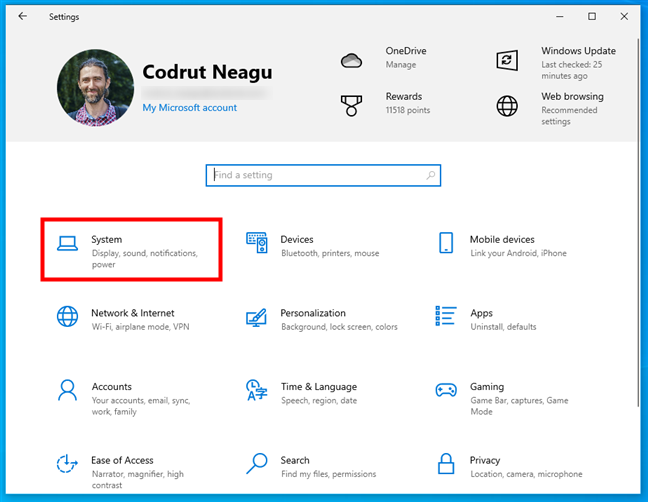Select the Personalization paintbrush icon
648x502 pixels.
coord(257,317)
